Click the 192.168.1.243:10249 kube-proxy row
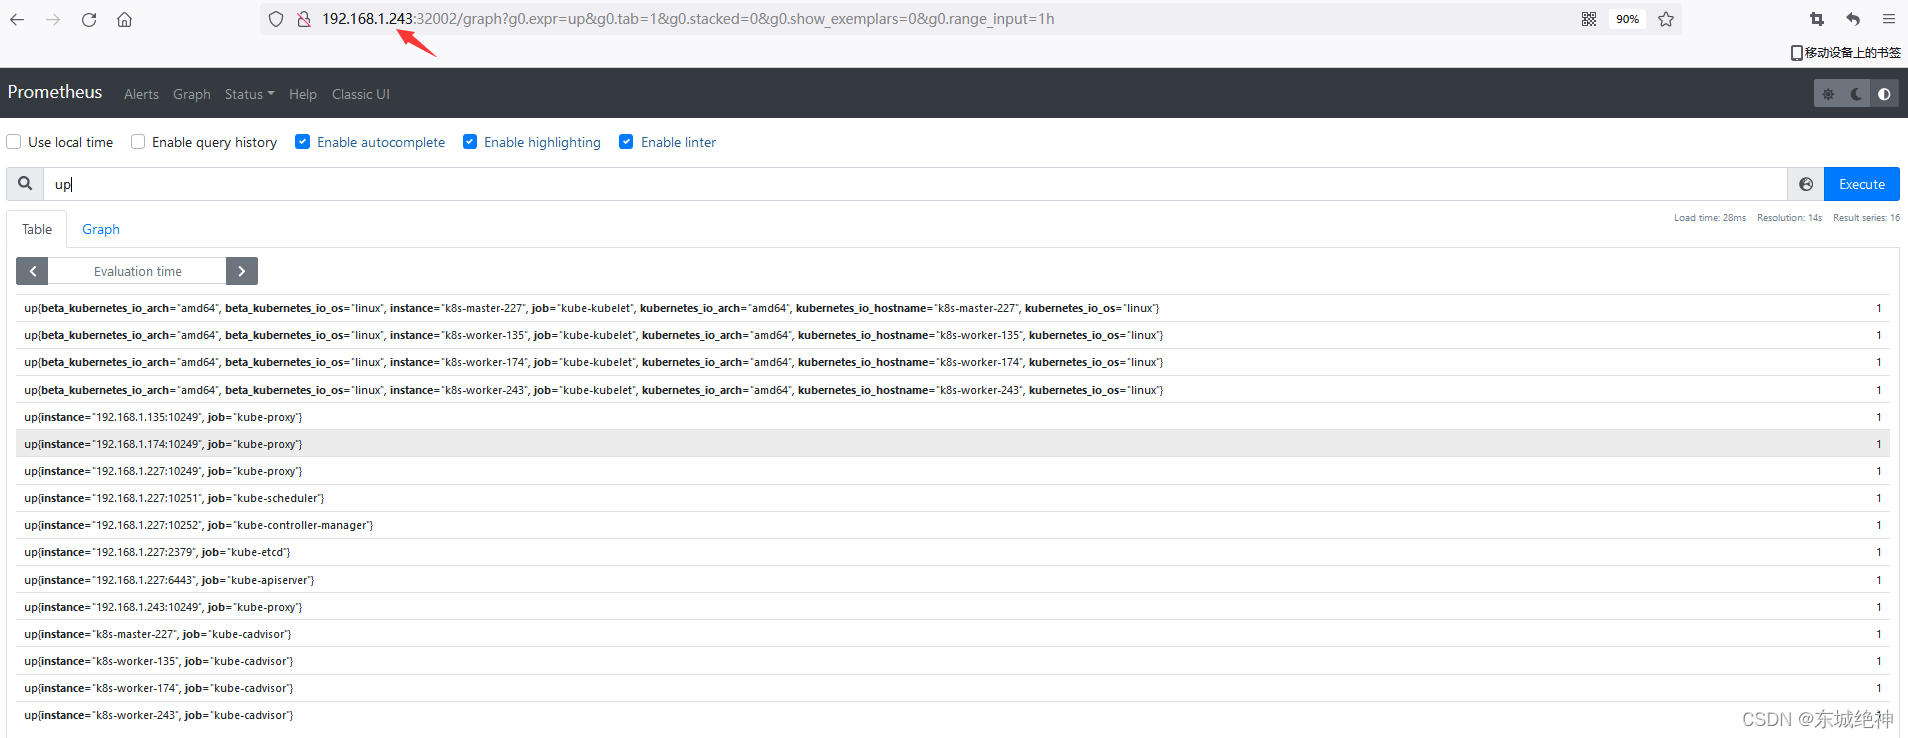Screen dimensions: 1908x738 click(x=953, y=607)
